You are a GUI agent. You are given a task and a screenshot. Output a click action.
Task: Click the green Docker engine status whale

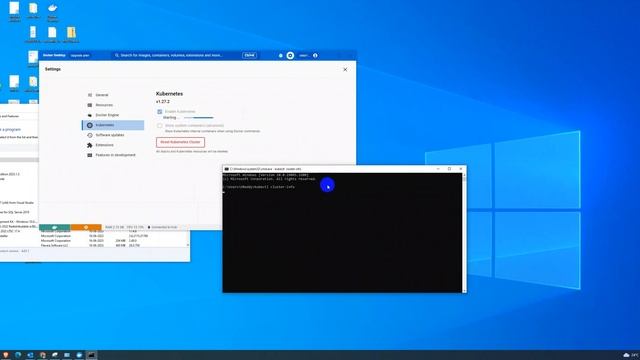click(x=55, y=227)
